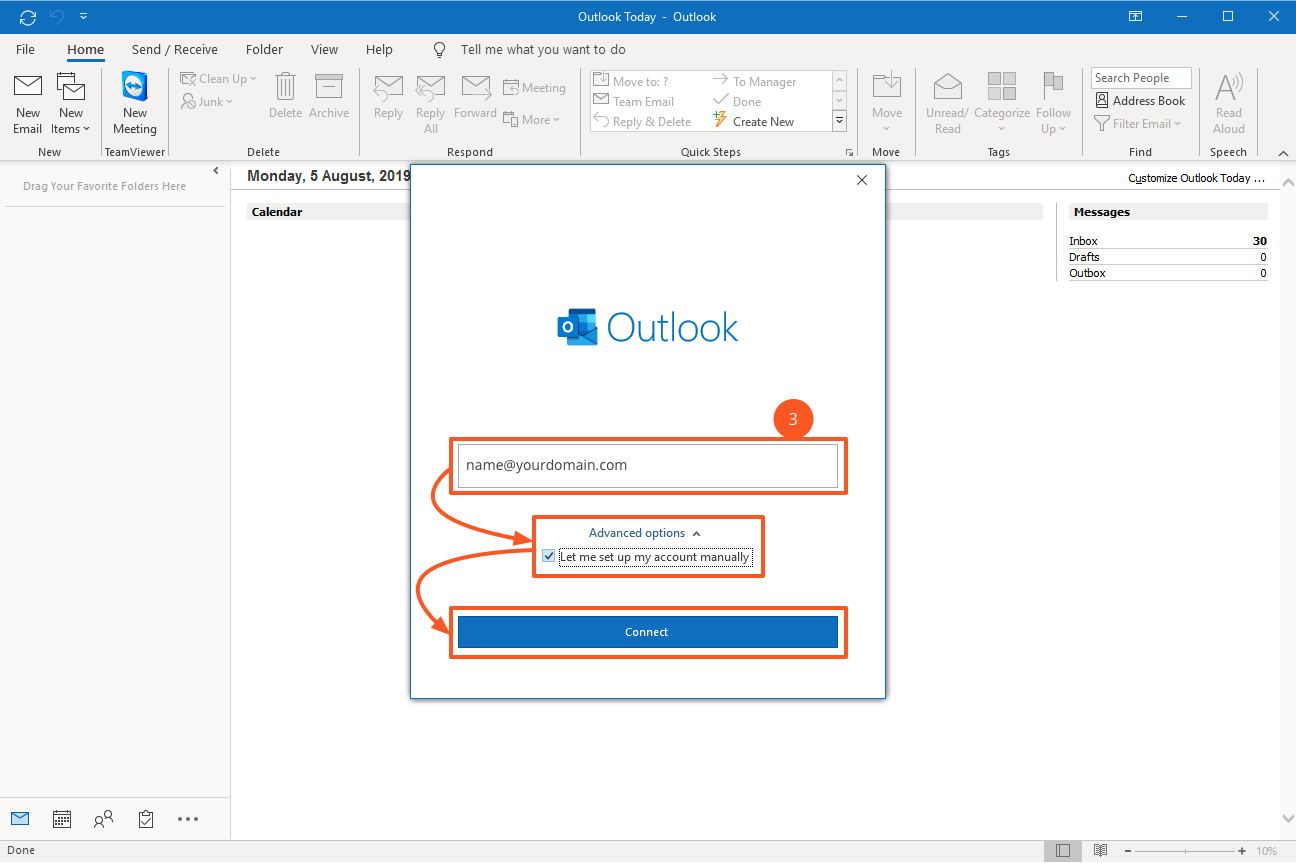Start a TeamViewer New Meeting
1296x863 pixels.
coord(134,102)
